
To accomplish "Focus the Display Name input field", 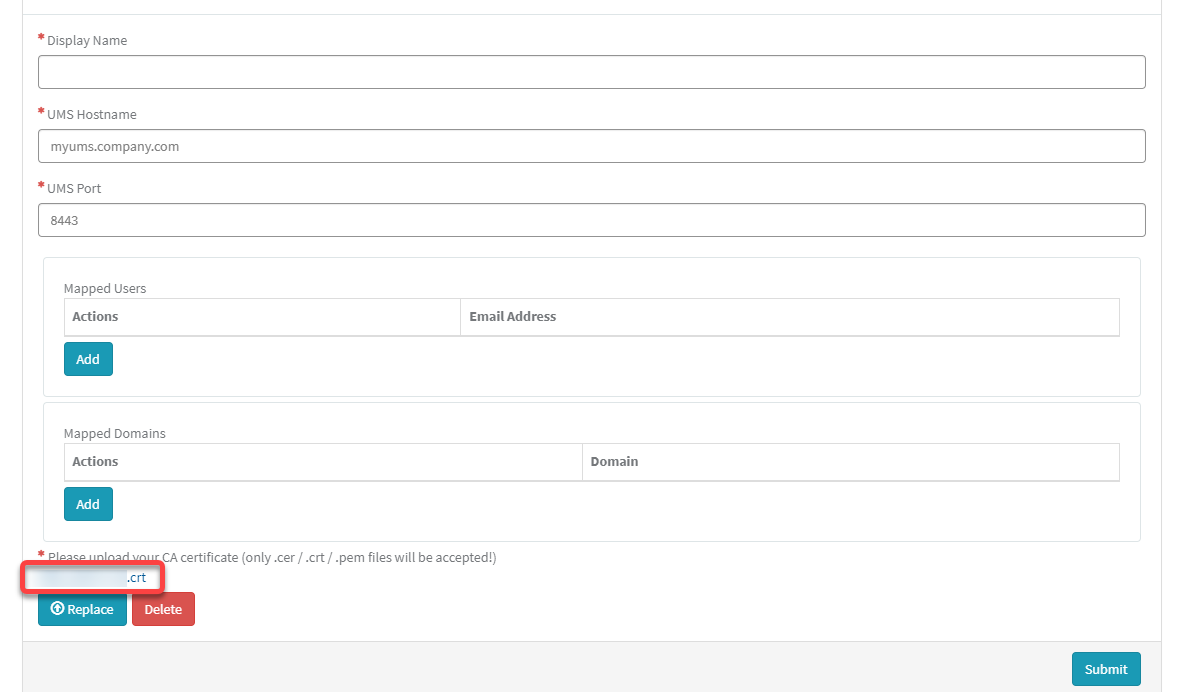I will (x=591, y=71).
